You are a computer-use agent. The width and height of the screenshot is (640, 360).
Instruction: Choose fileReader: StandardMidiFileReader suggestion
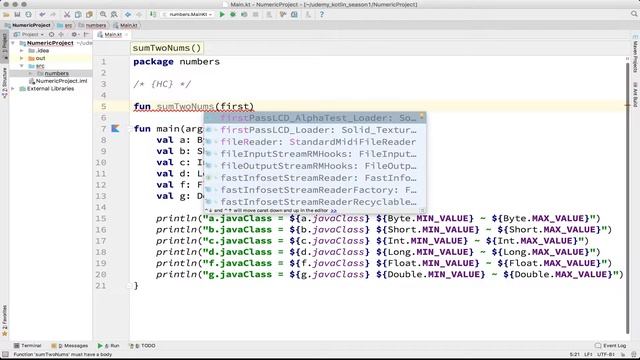[x=315, y=142]
